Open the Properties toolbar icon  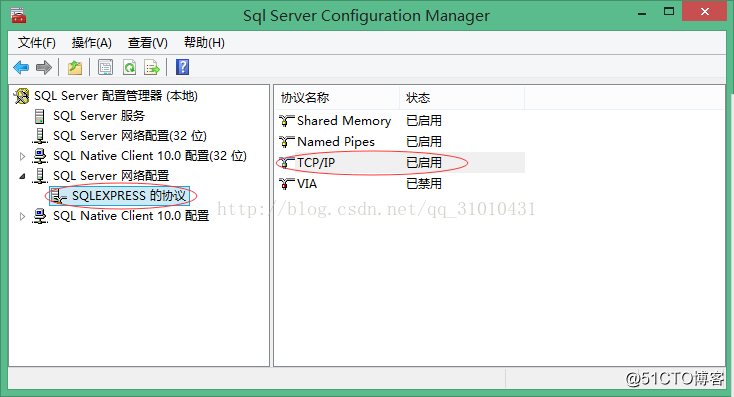(105, 67)
